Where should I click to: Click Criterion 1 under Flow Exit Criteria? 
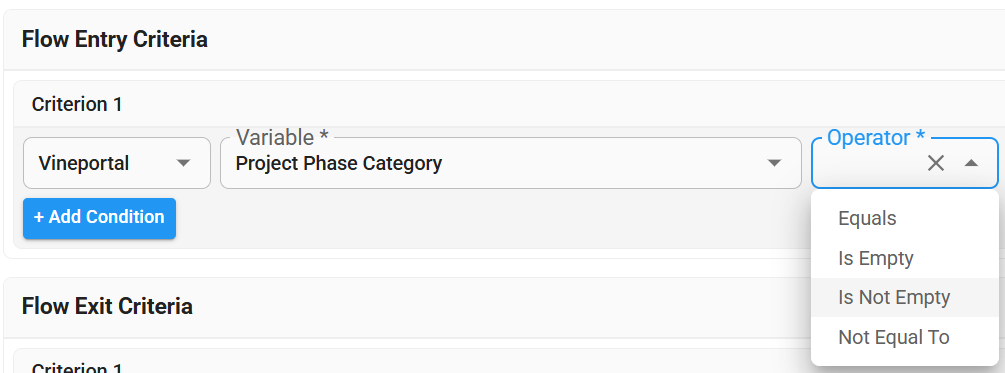pyautogui.click(x=77, y=368)
